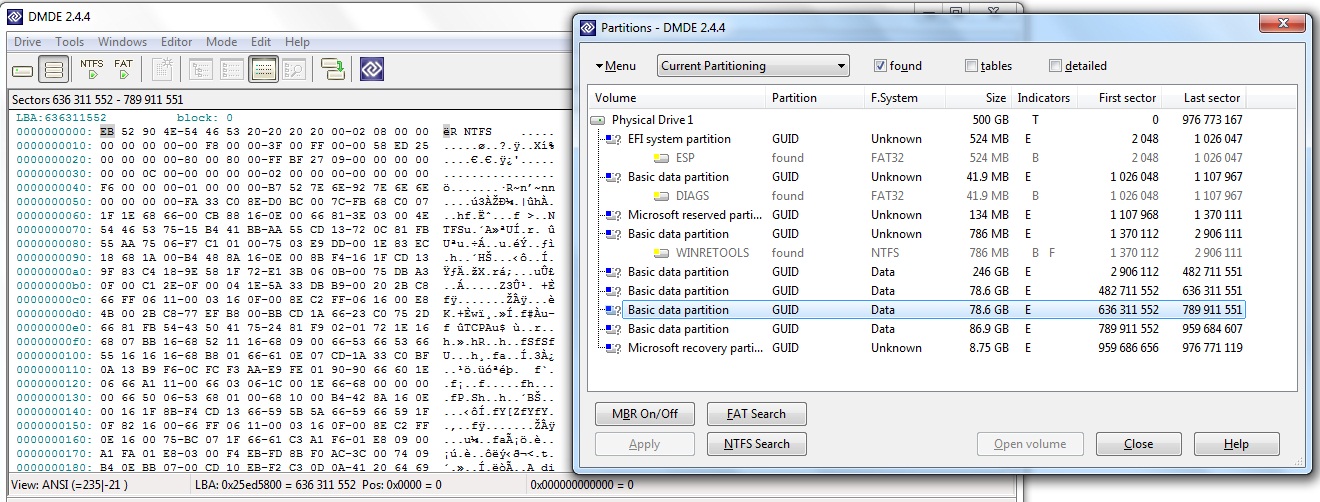Click the First sector column header
This screenshot has height=502, width=1320.
pyautogui.click(x=1119, y=98)
